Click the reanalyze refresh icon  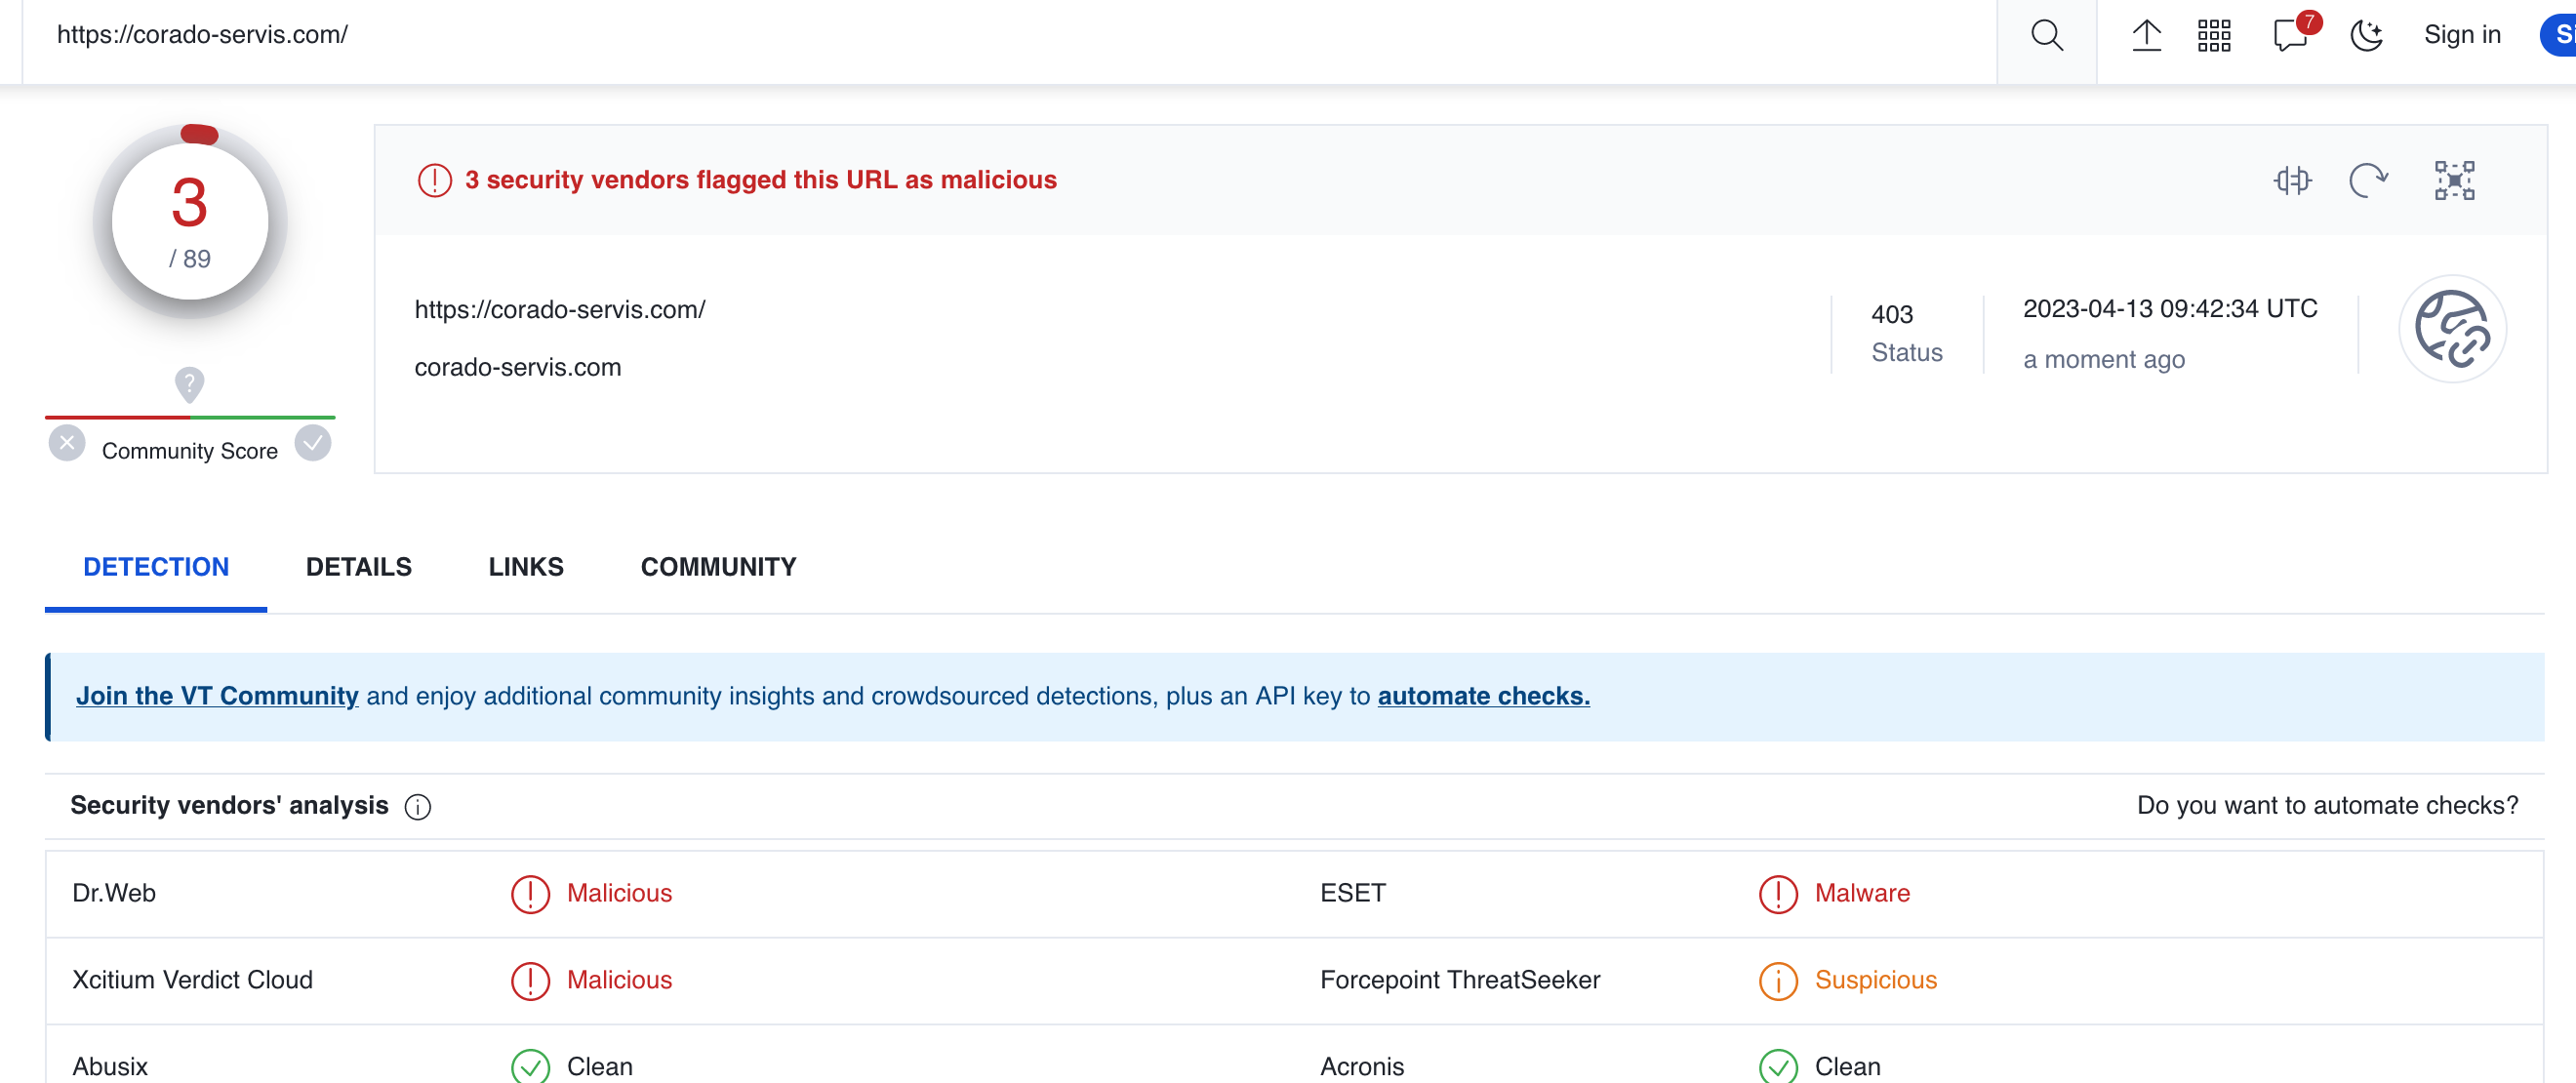(x=2368, y=180)
